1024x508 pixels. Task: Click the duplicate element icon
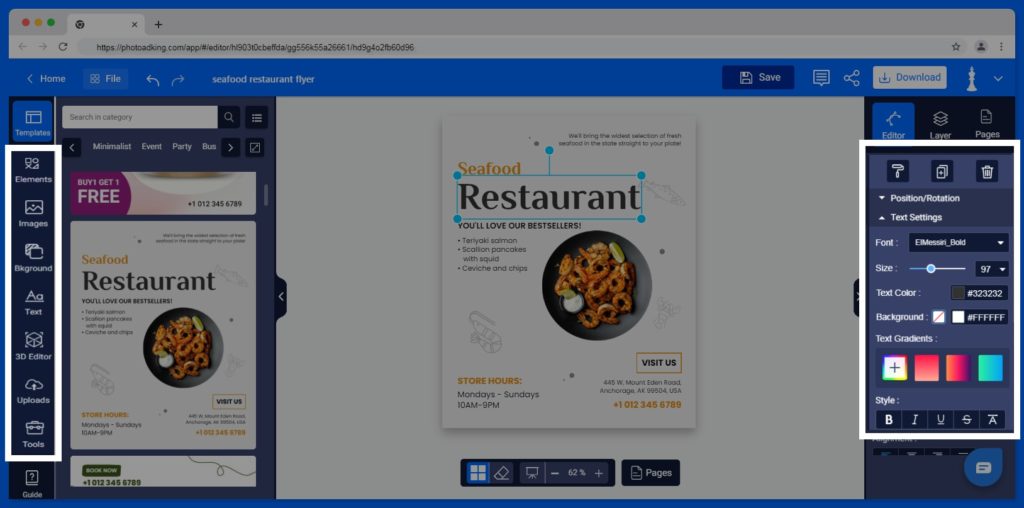coord(942,171)
